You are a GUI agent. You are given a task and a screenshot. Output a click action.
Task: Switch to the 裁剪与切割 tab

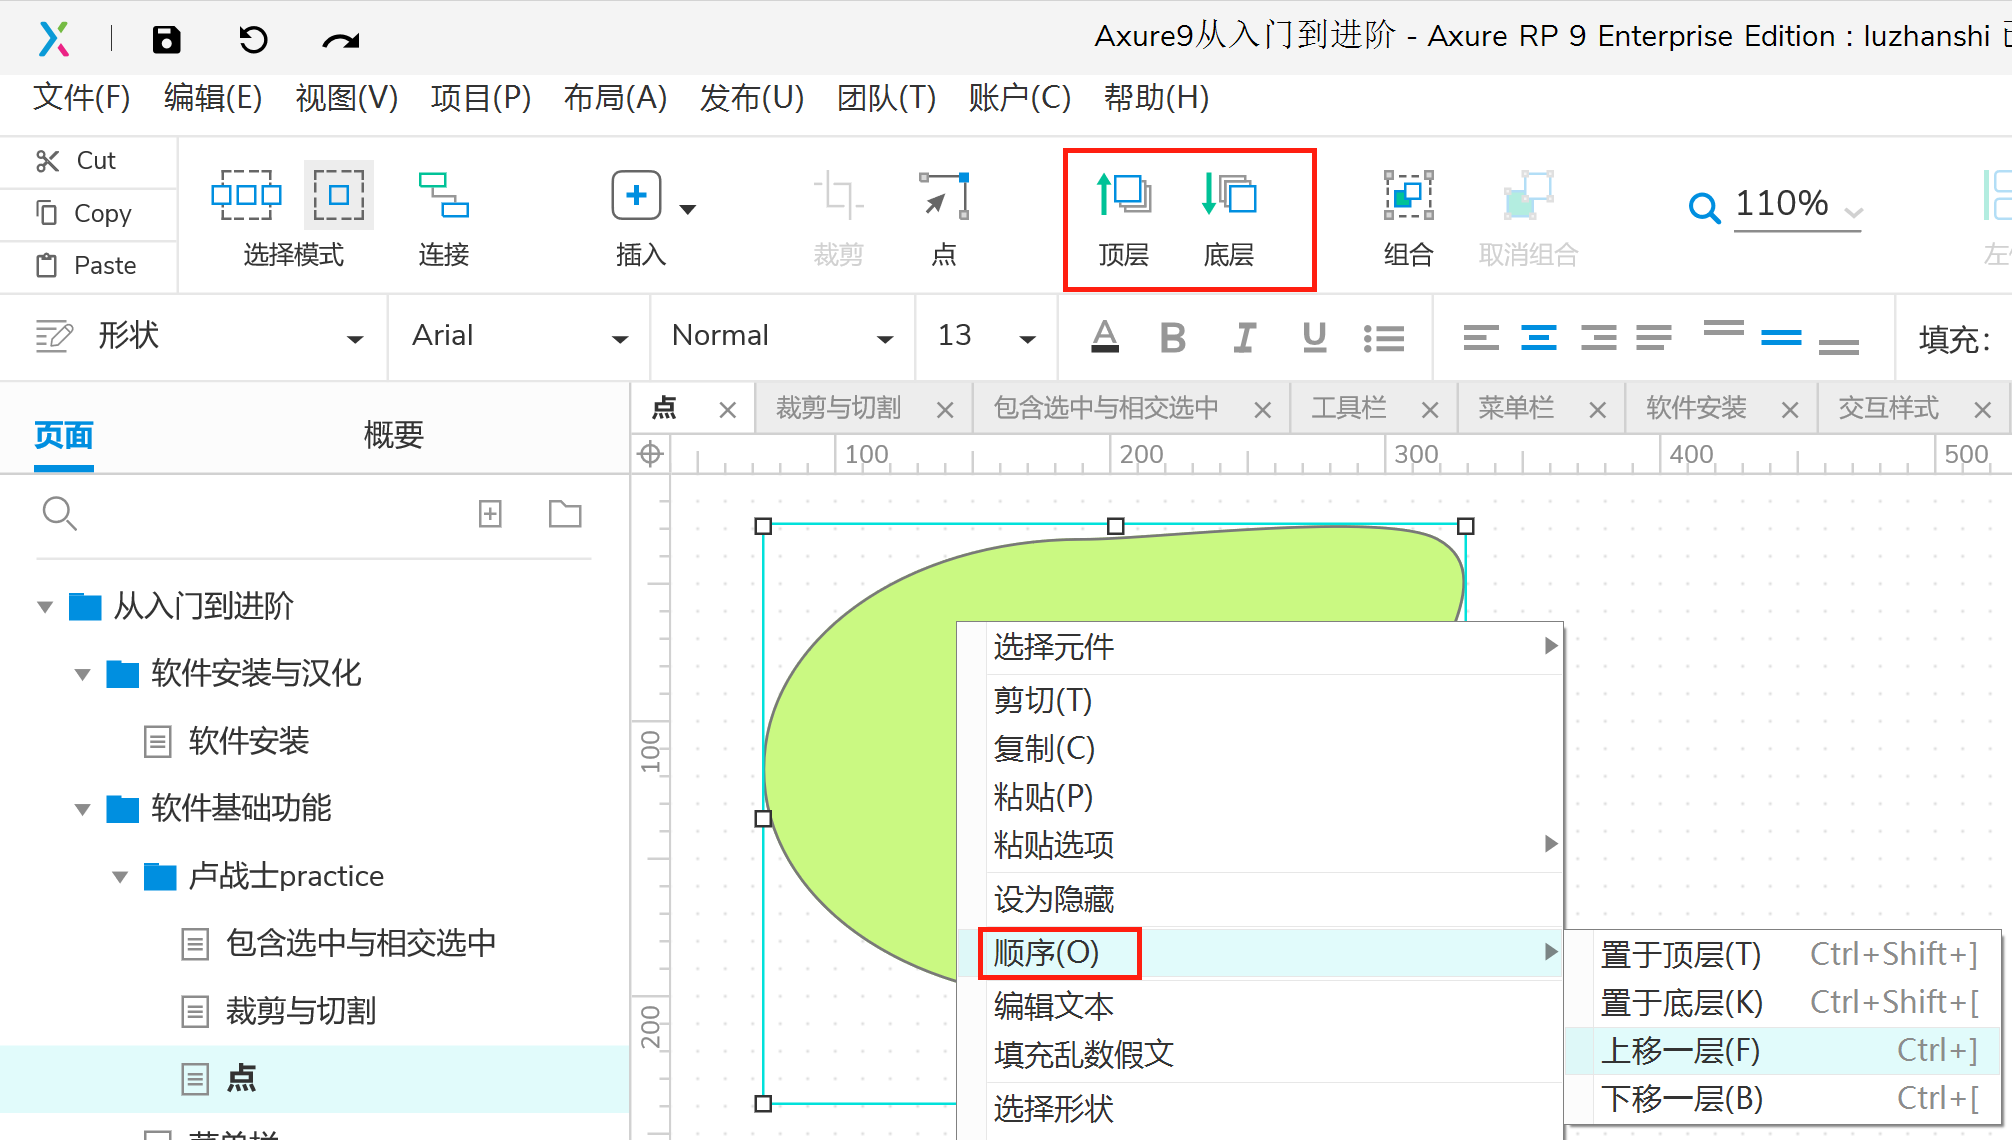pos(839,408)
